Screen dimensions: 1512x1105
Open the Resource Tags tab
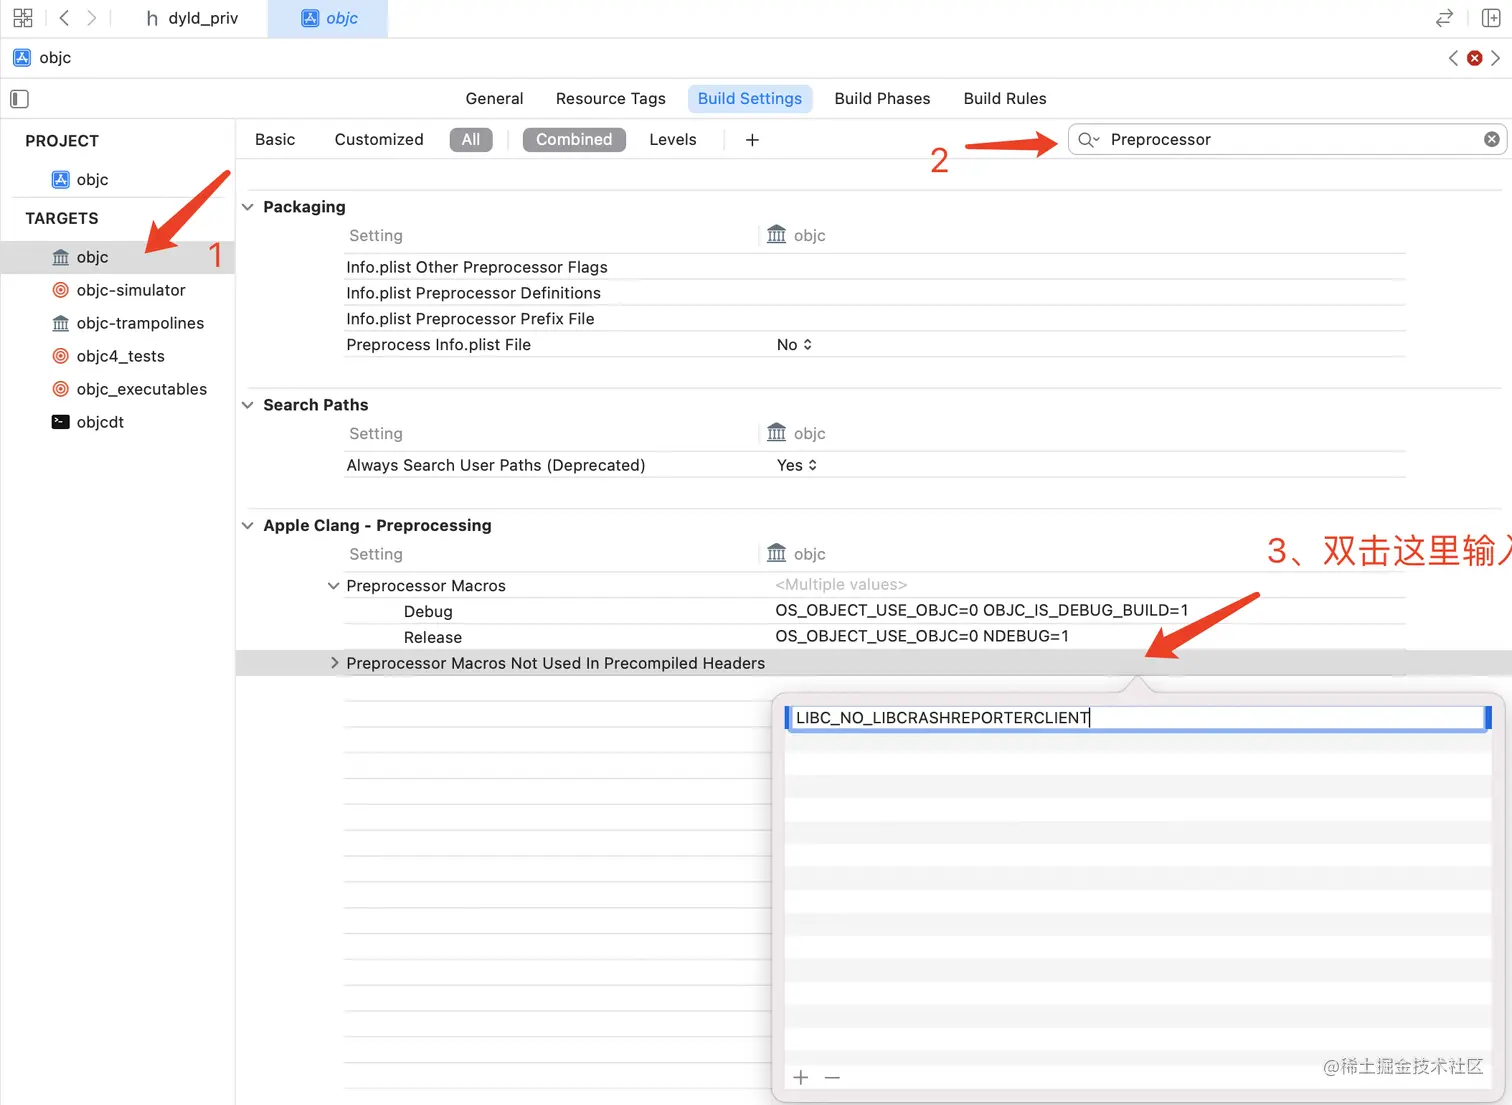pos(611,98)
